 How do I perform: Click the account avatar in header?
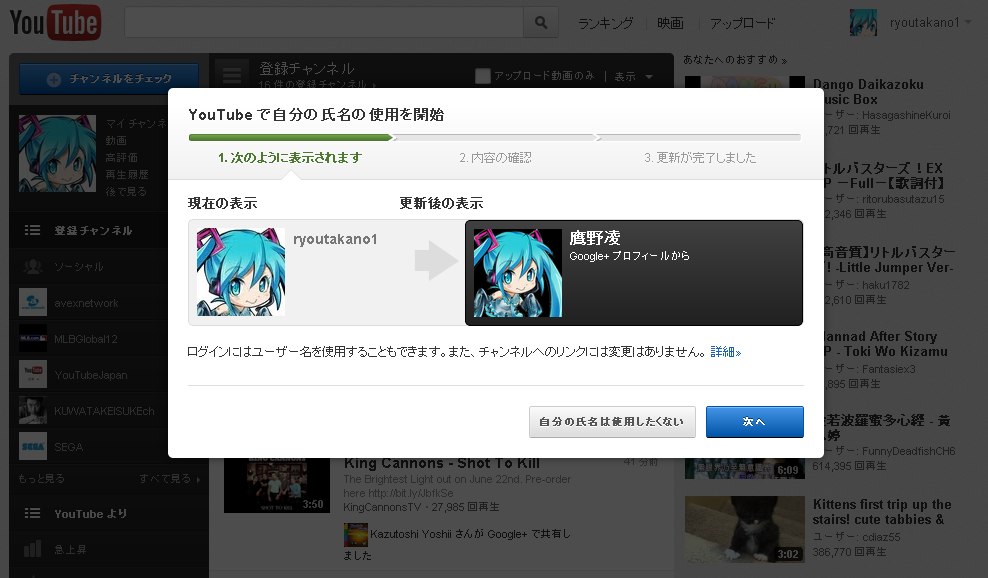click(863, 23)
